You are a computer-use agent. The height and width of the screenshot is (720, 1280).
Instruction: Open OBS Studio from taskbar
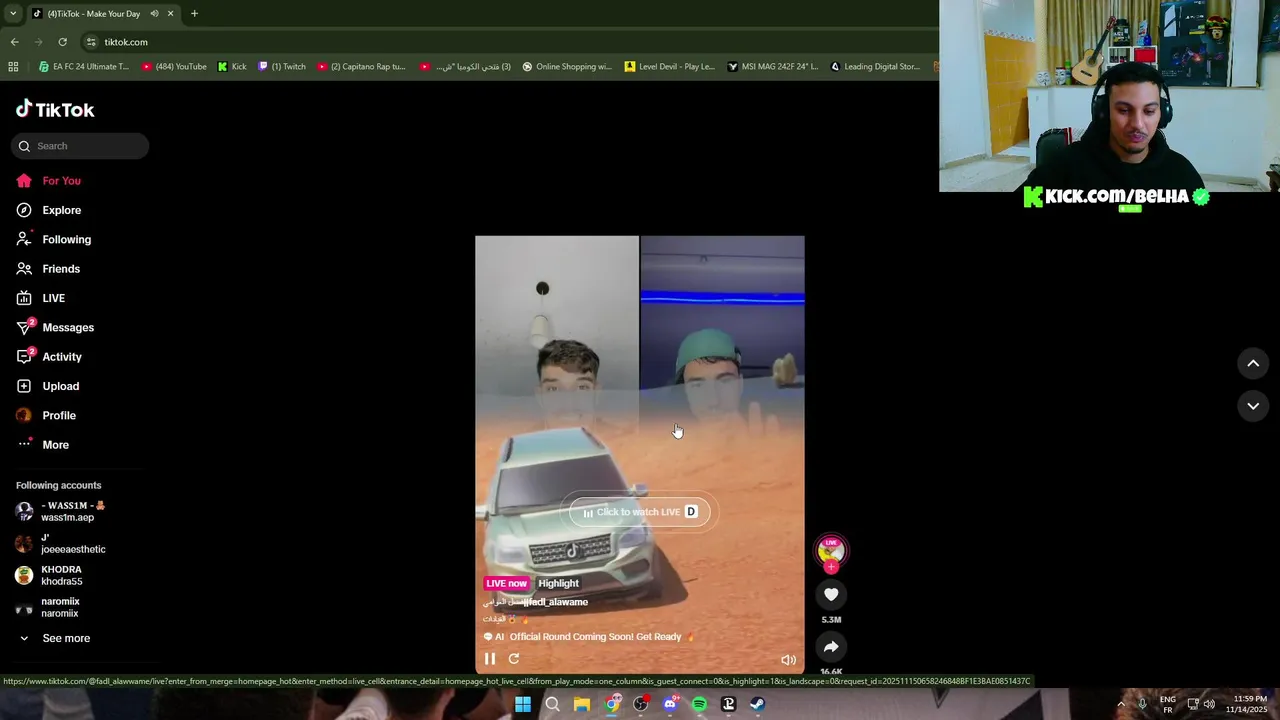(641, 704)
